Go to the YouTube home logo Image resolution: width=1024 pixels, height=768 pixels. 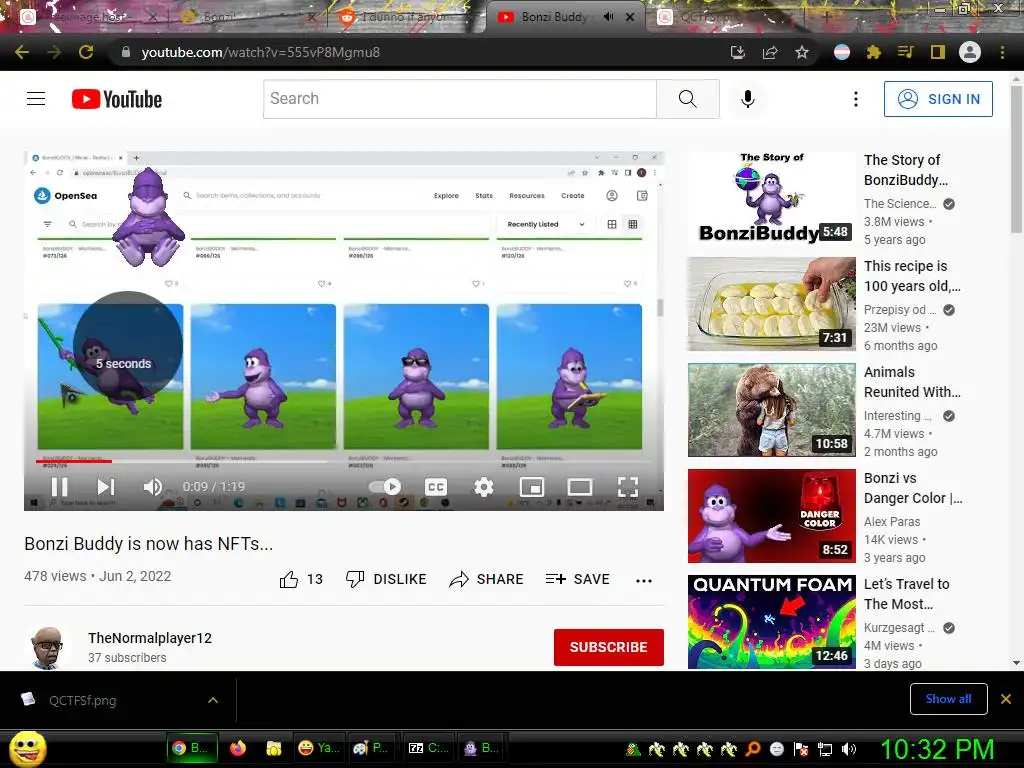(117, 99)
